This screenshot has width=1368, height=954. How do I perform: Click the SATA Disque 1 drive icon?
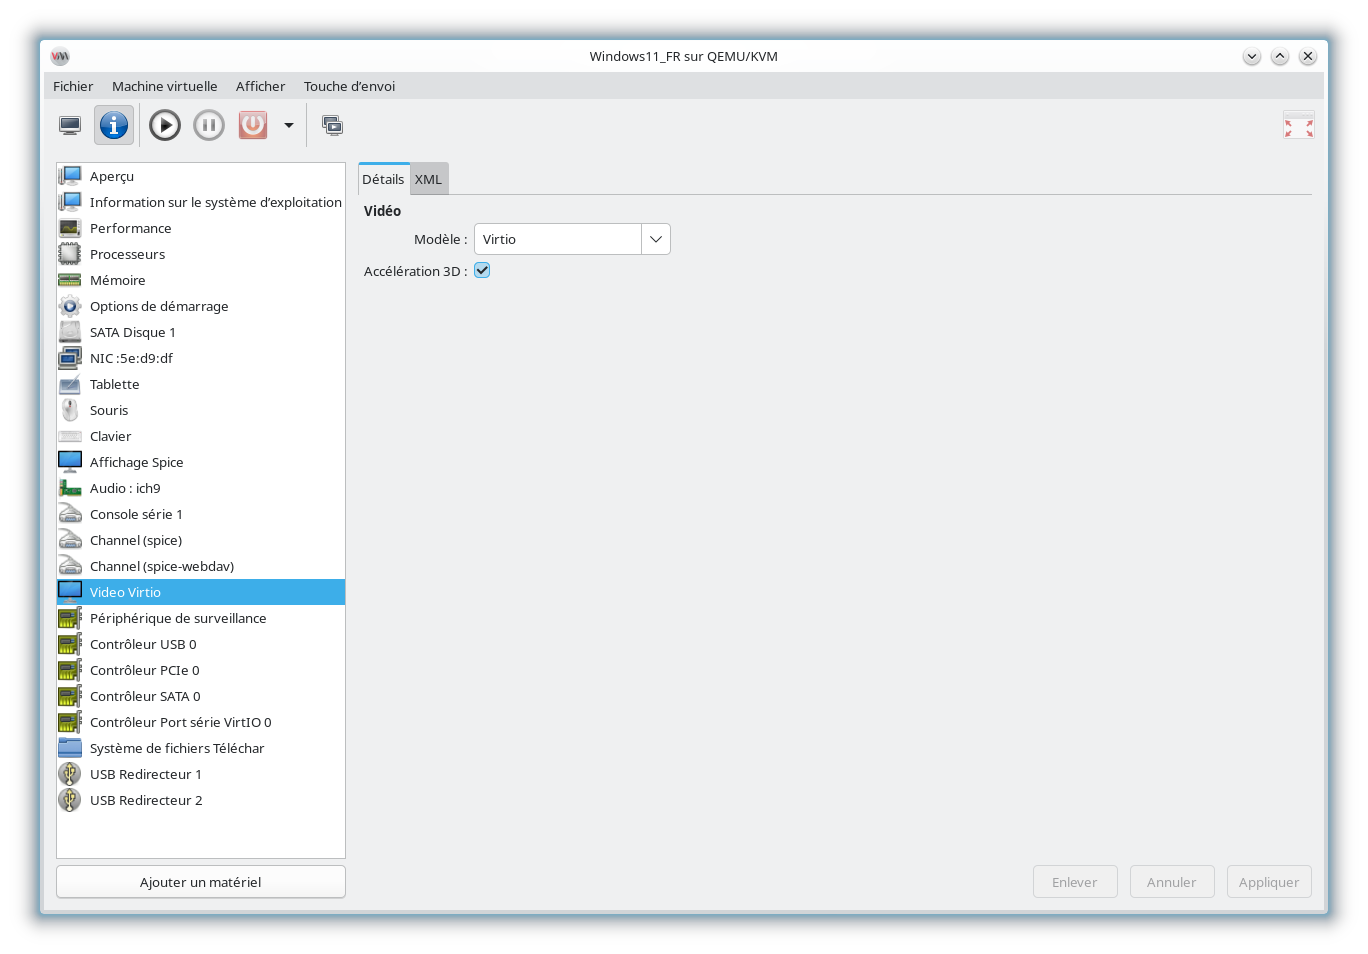[x=70, y=332]
